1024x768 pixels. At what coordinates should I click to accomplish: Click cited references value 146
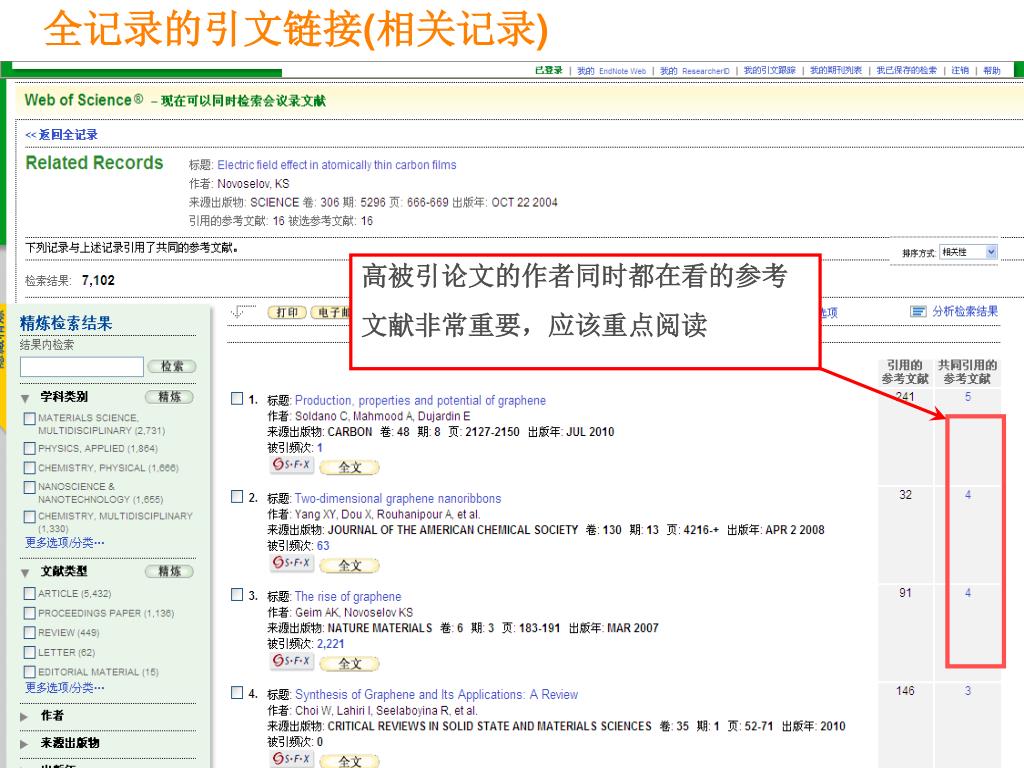tap(905, 690)
